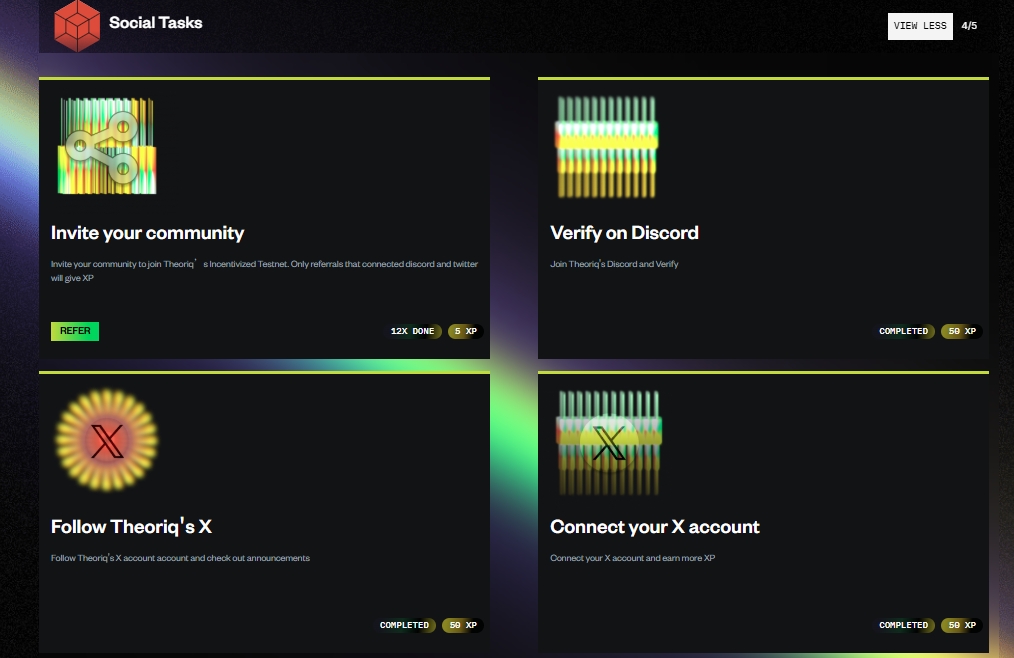Image resolution: width=1014 pixels, height=658 pixels.
Task: Select the Invite your community title
Action: point(147,233)
